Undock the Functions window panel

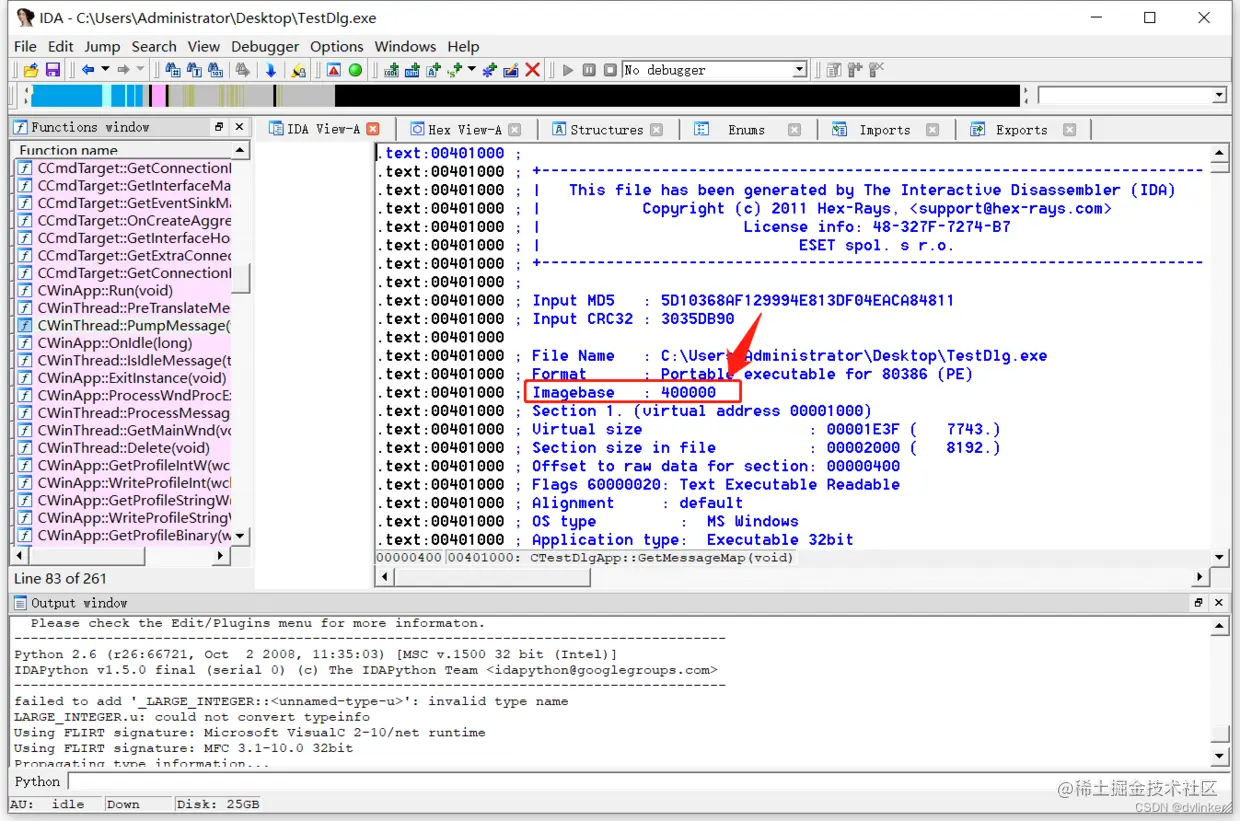219,127
